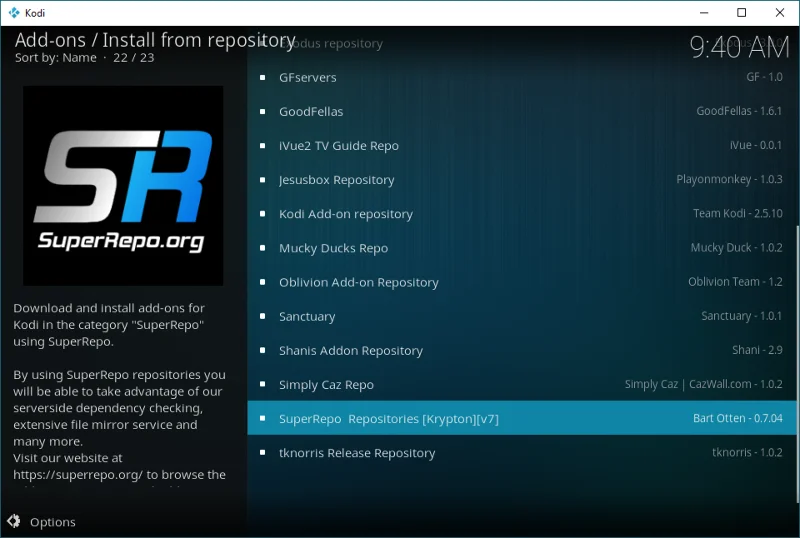Click the bullet icon beside Sanctuary
This screenshot has width=800, height=538.
[x=262, y=316]
